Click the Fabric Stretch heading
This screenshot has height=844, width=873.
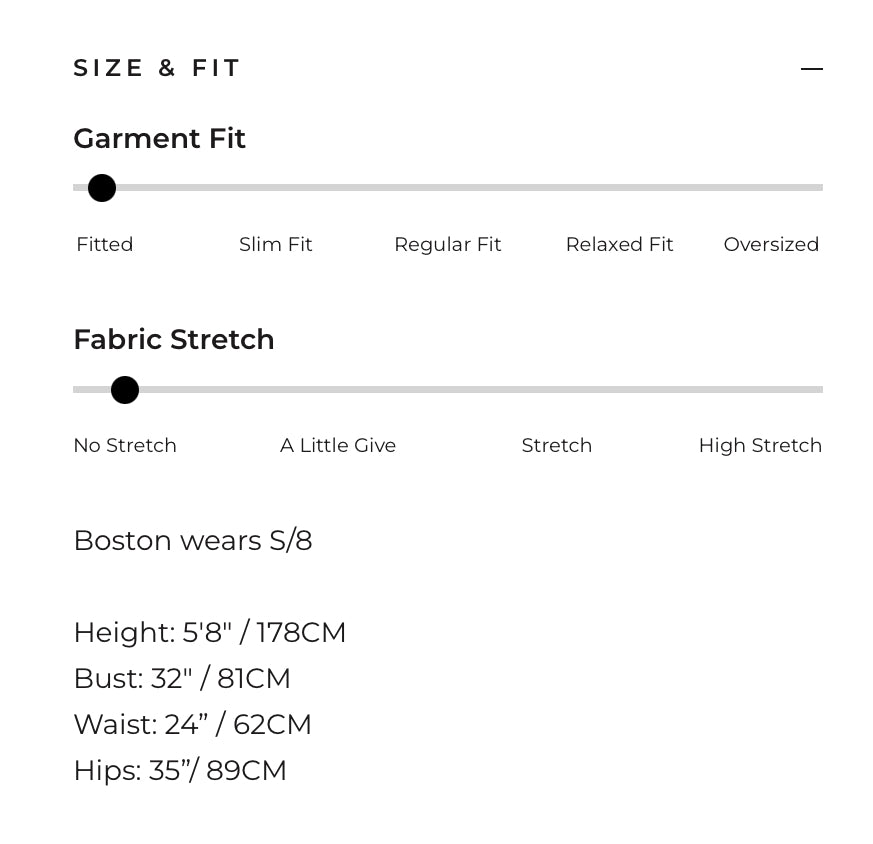174,339
